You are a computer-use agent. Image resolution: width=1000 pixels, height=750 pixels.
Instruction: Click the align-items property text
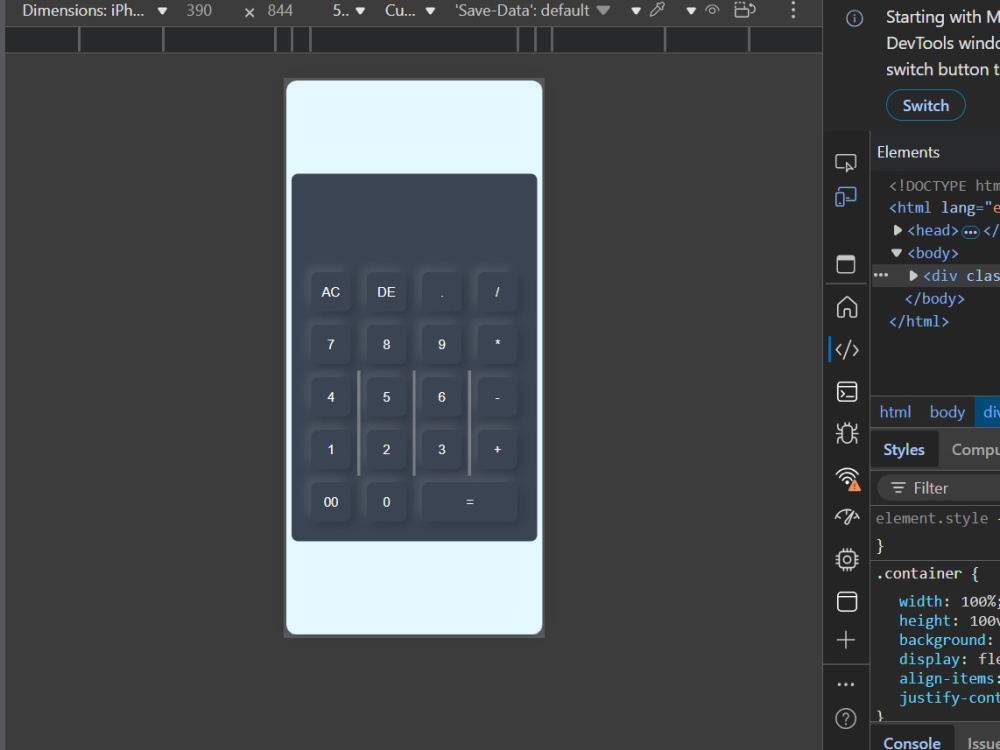946,679
